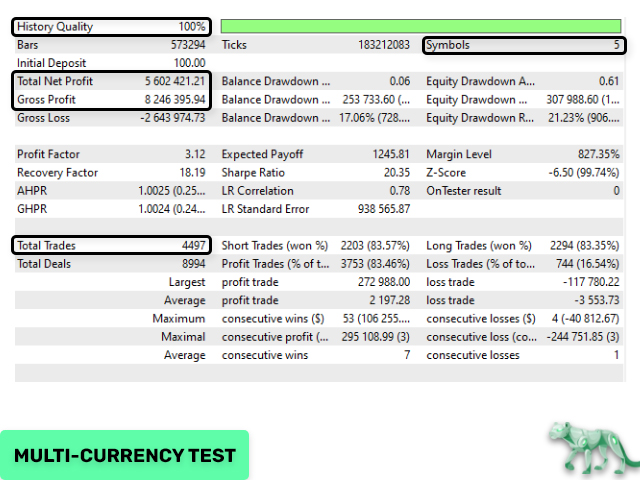Click the Total Deals value 8994
The image size is (640, 480).
(188, 264)
